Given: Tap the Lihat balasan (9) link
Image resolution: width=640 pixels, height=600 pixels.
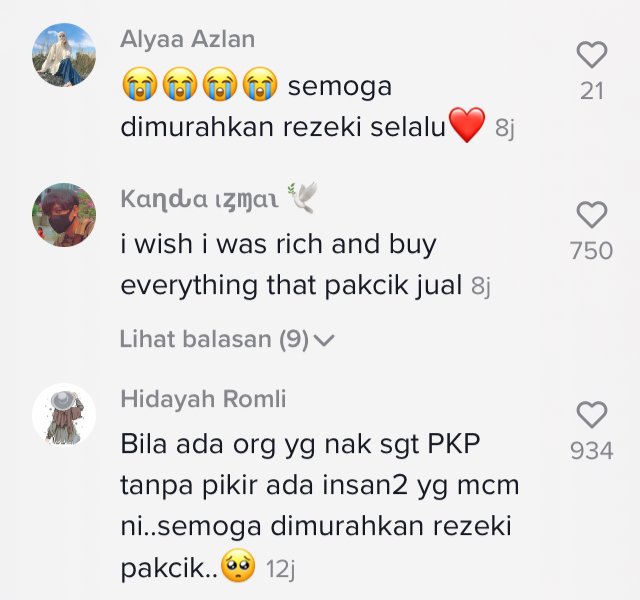Looking at the screenshot, I should pos(227,339).
